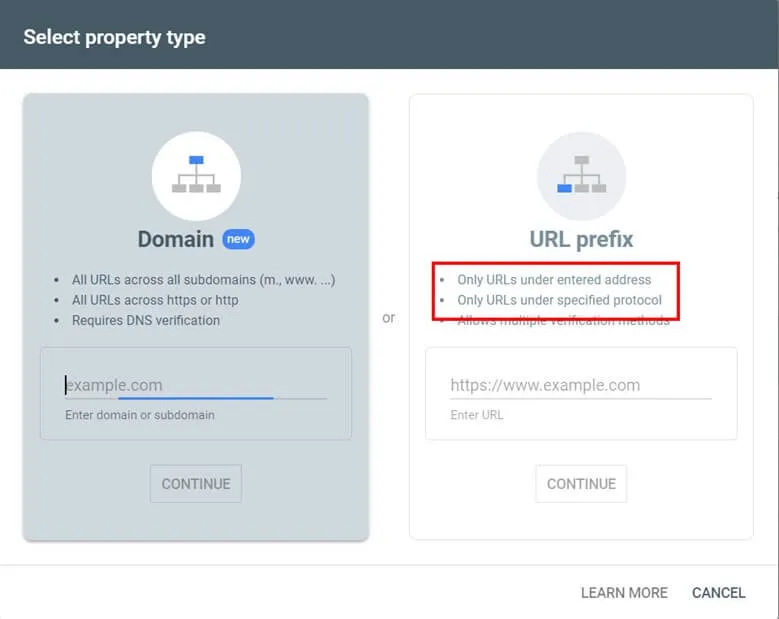Click CONTINUE under the URL prefix option

click(x=581, y=484)
